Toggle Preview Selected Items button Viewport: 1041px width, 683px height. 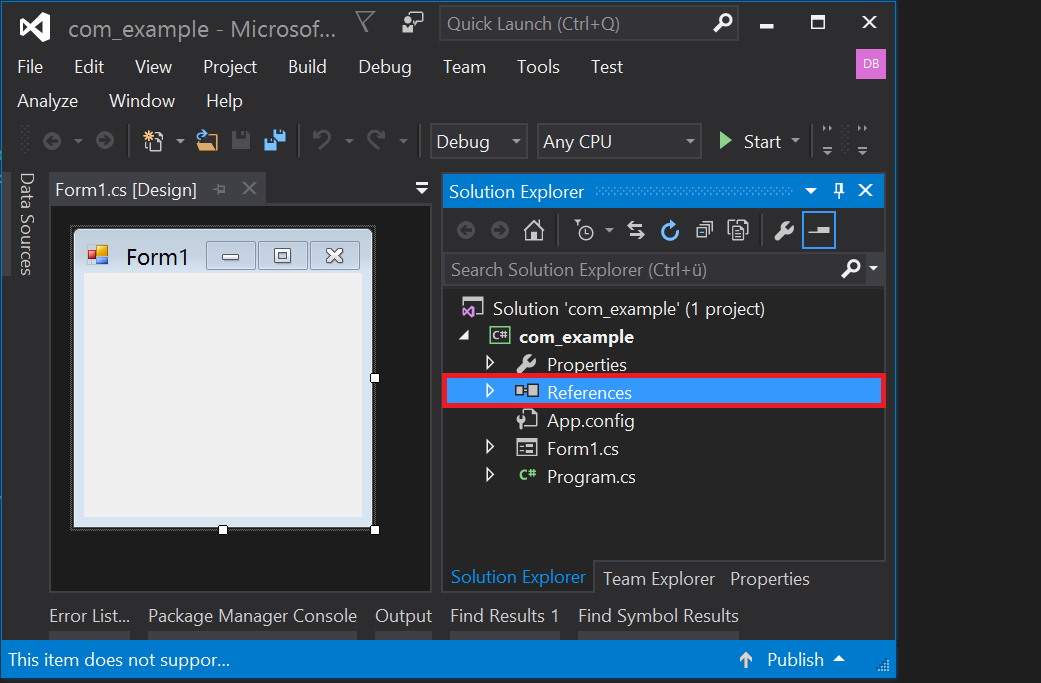pyautogui.click(x=819, y=231)
